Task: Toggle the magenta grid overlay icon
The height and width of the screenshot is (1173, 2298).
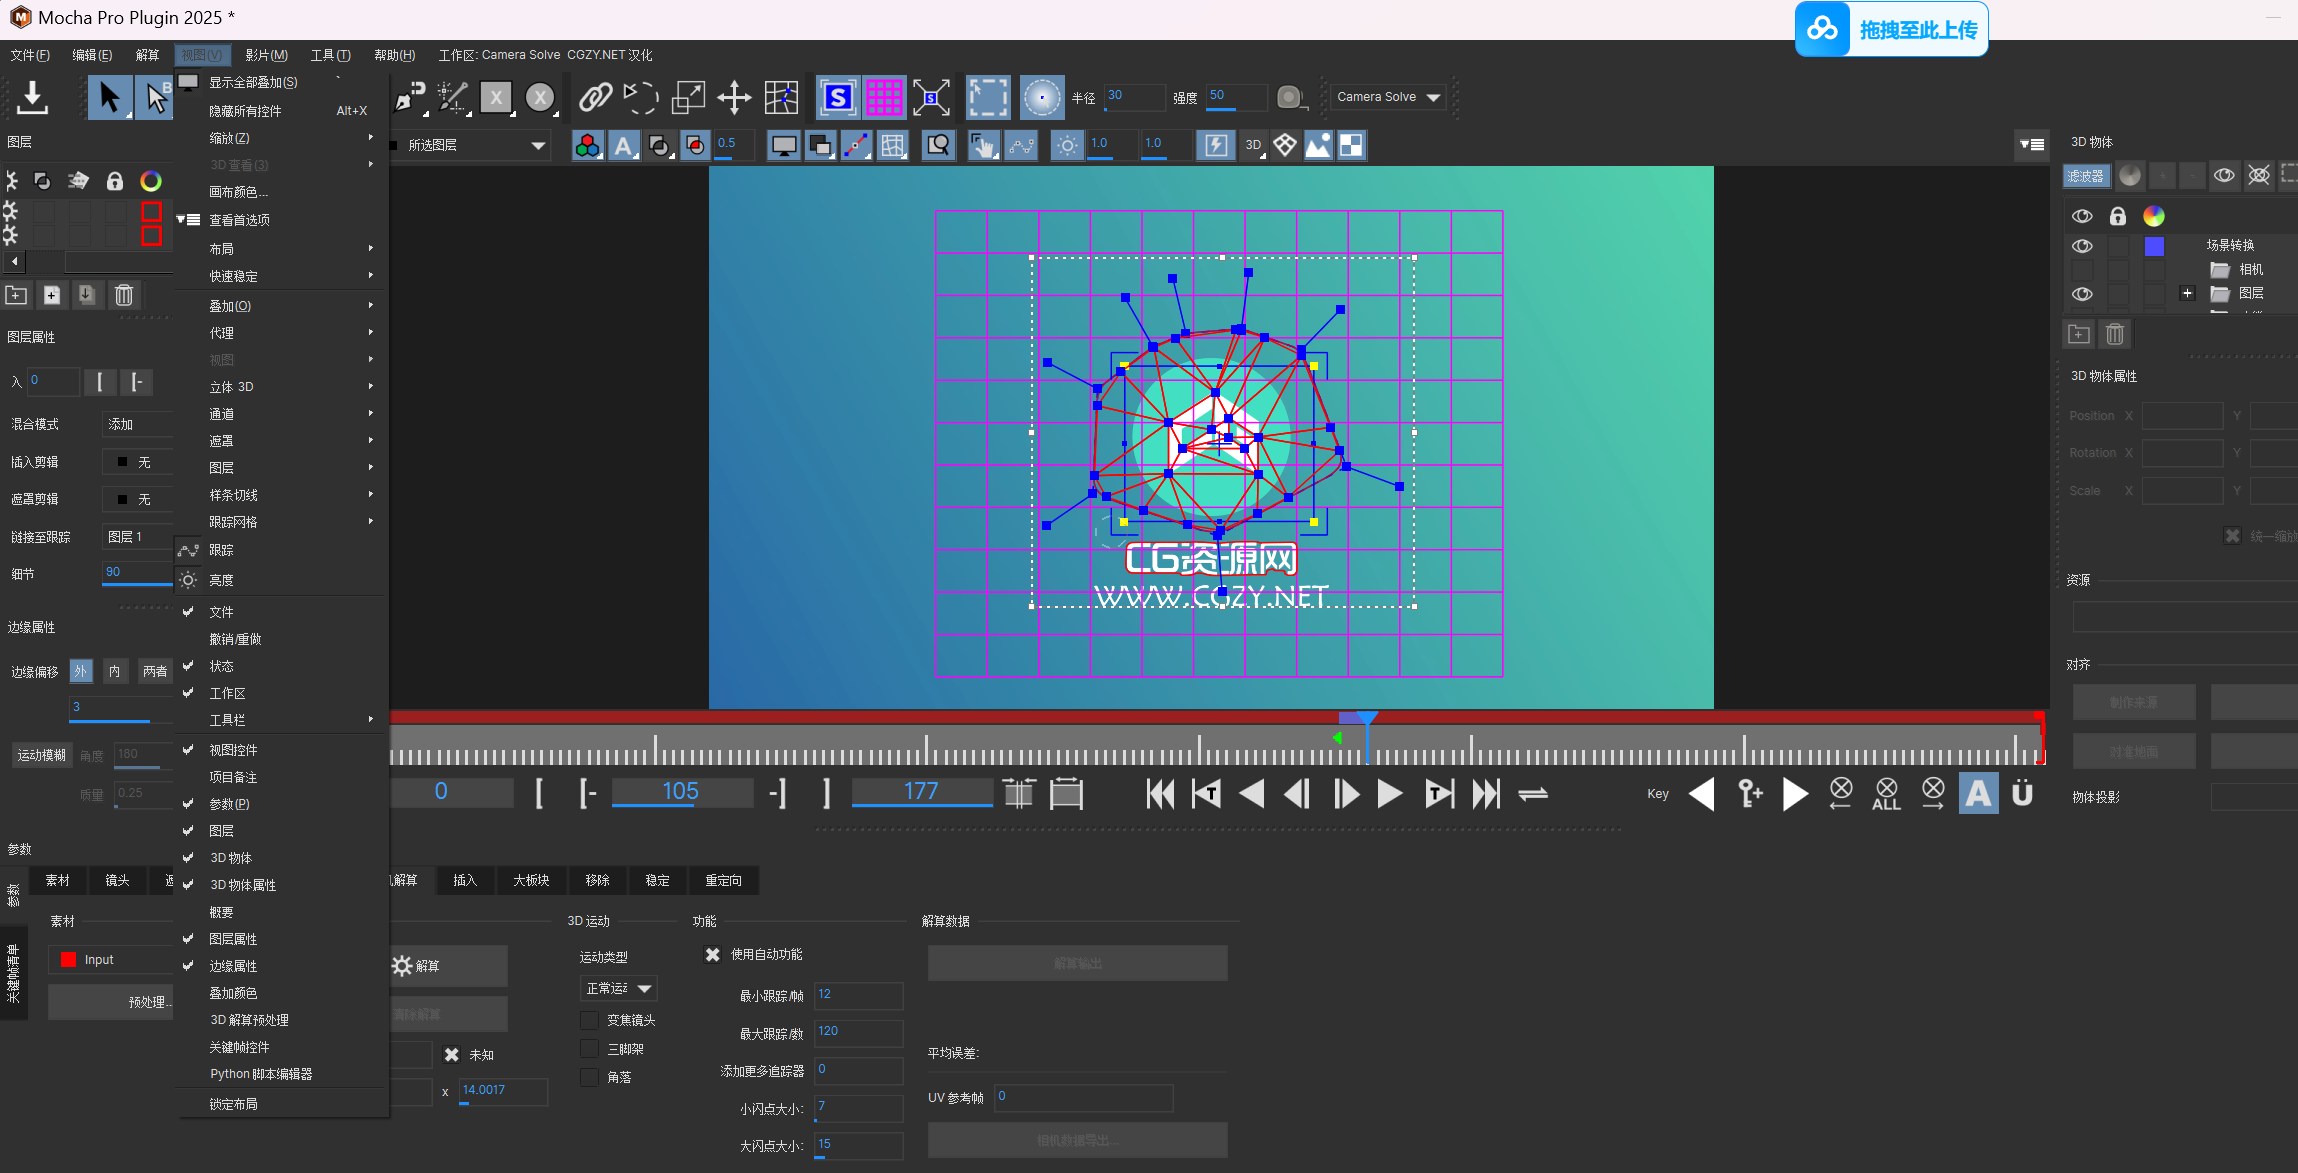Action: (x=884, y=97)
